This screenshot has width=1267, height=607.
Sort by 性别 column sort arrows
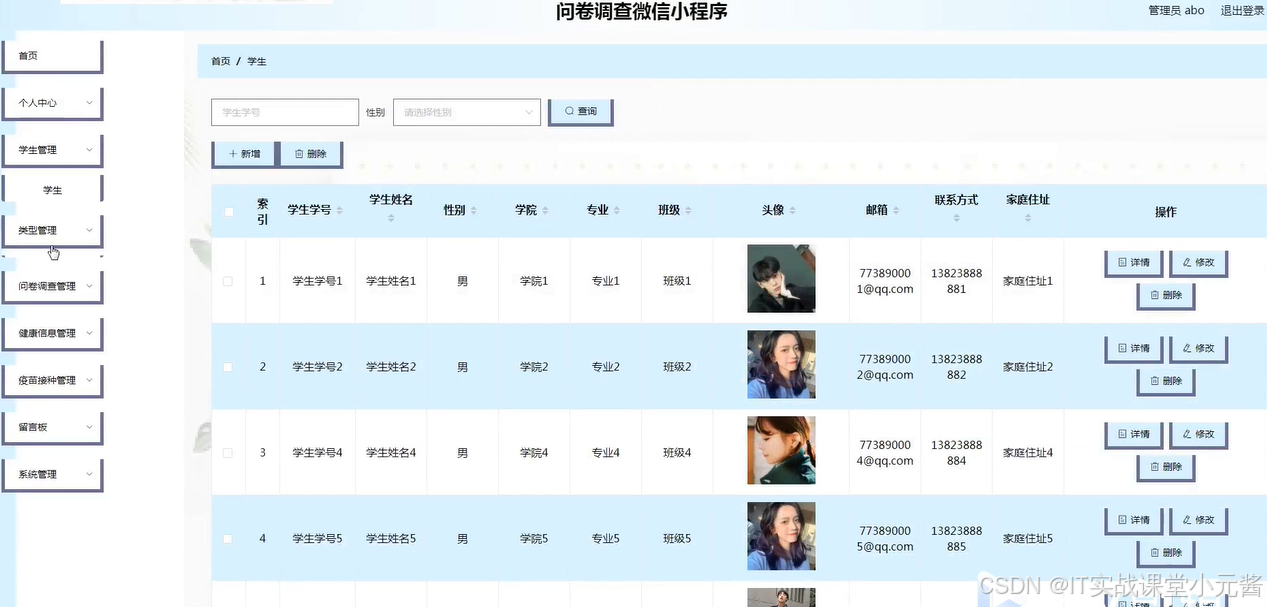pyautogui.click(x=473, y=211)
